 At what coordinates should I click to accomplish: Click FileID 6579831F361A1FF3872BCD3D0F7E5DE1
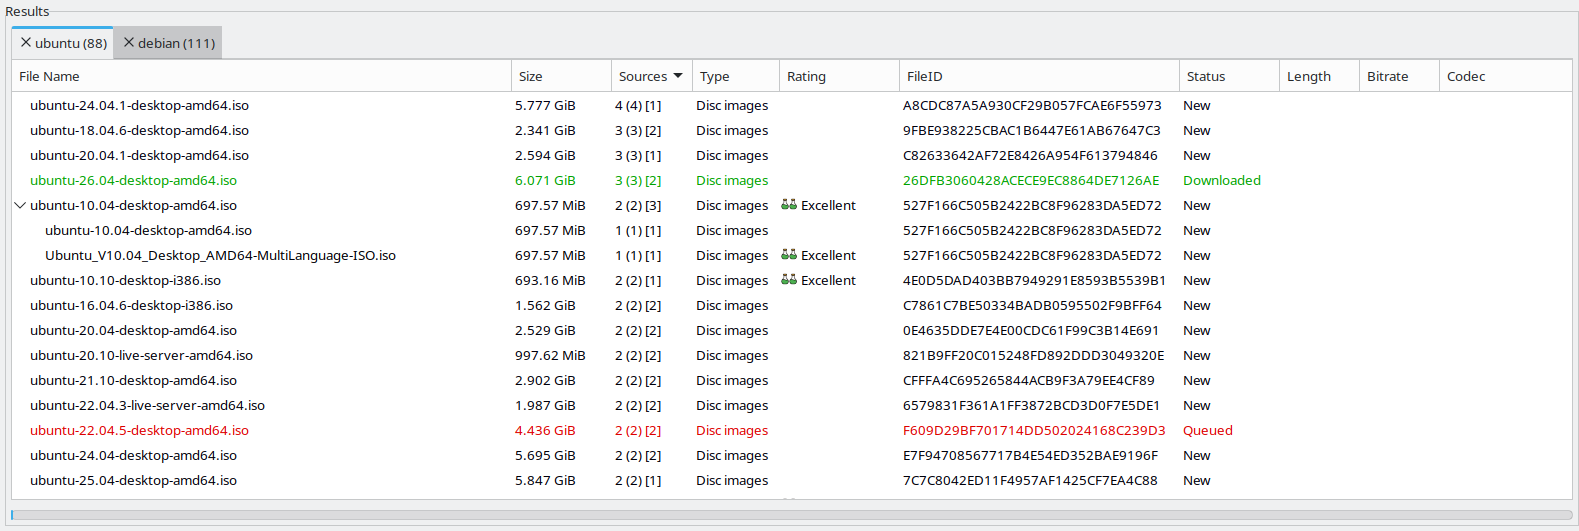pyautogui.click(x=1031, y=405)
